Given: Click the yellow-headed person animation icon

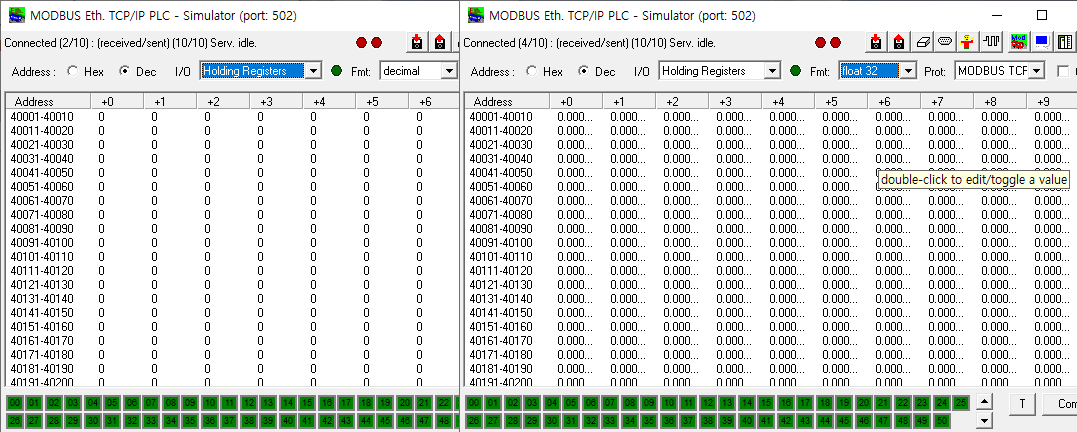Looking at the screenshot, I should [x=968, y=43].
